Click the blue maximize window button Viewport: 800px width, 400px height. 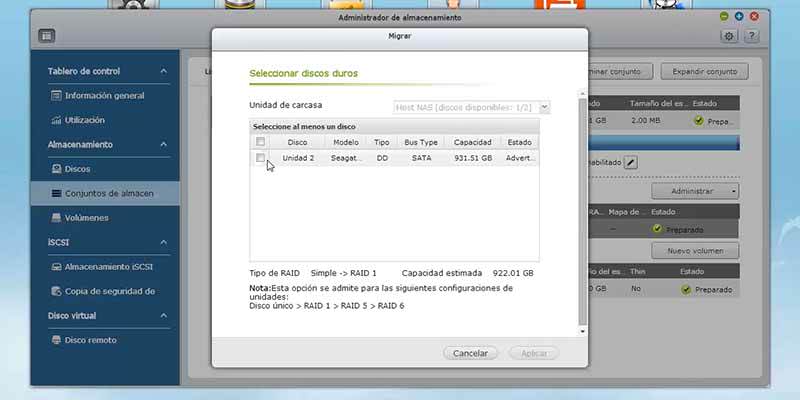(x=739, y=16)
